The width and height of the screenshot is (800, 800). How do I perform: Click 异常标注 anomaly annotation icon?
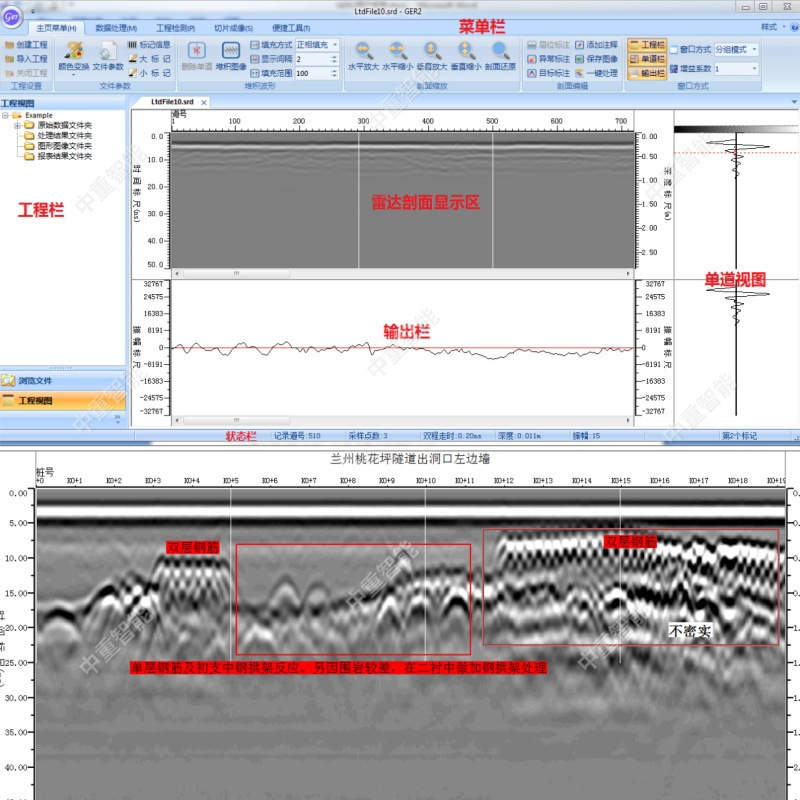click(532, 59)
